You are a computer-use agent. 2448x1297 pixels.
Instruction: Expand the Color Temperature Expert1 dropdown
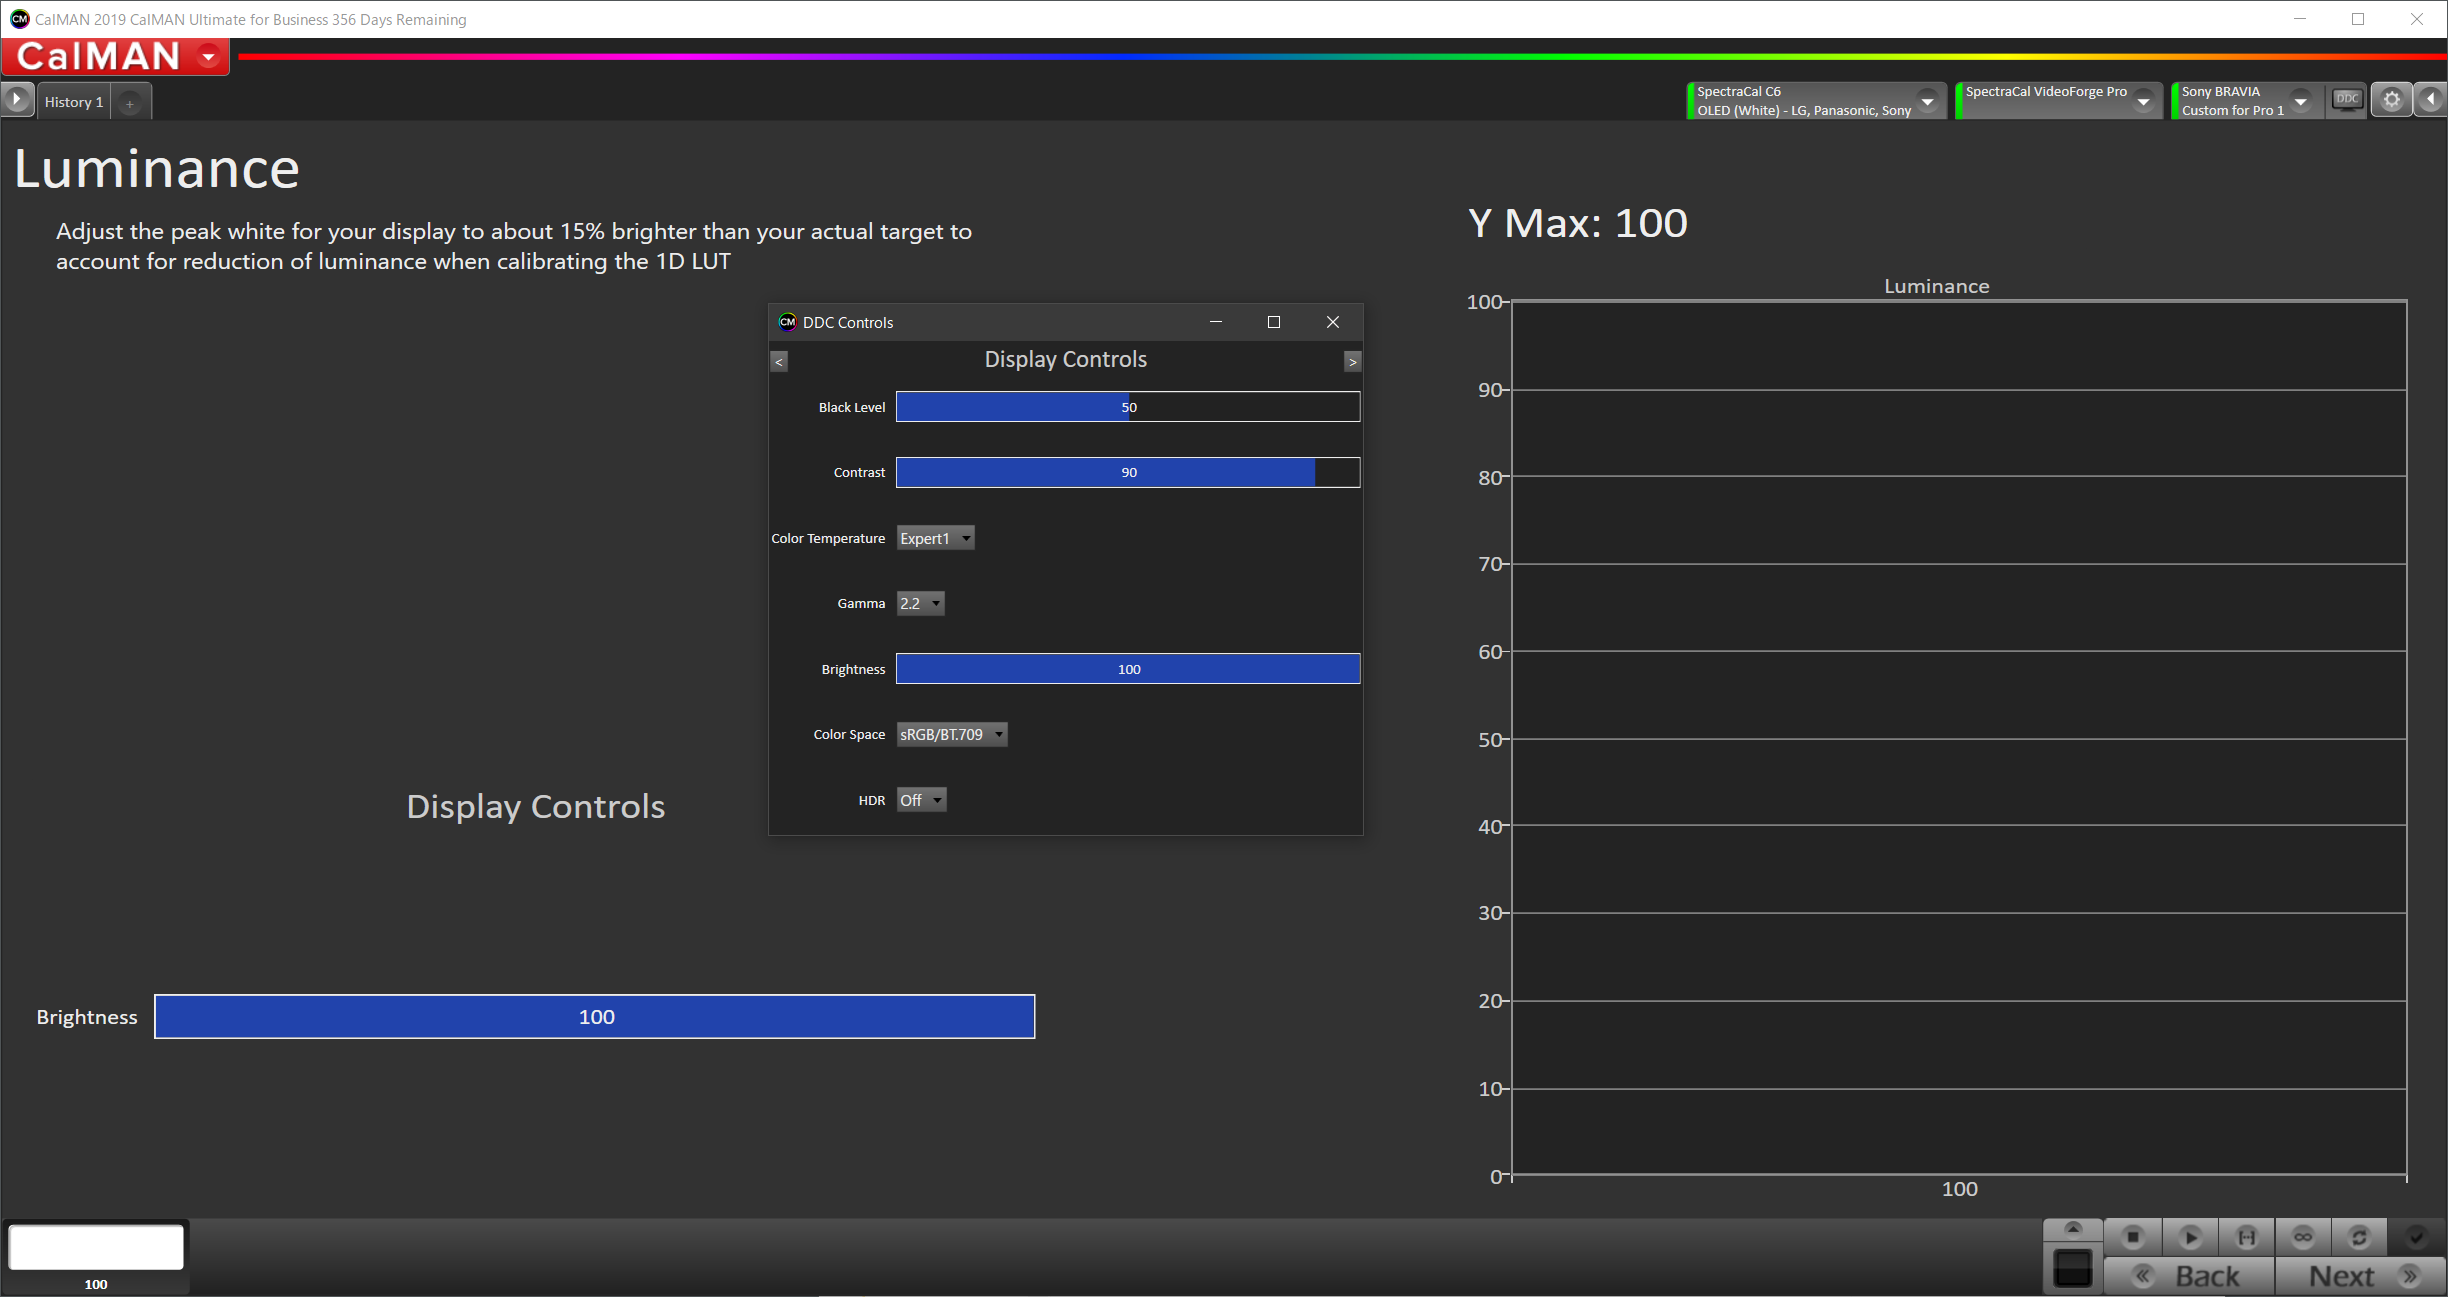click(936, 538)
